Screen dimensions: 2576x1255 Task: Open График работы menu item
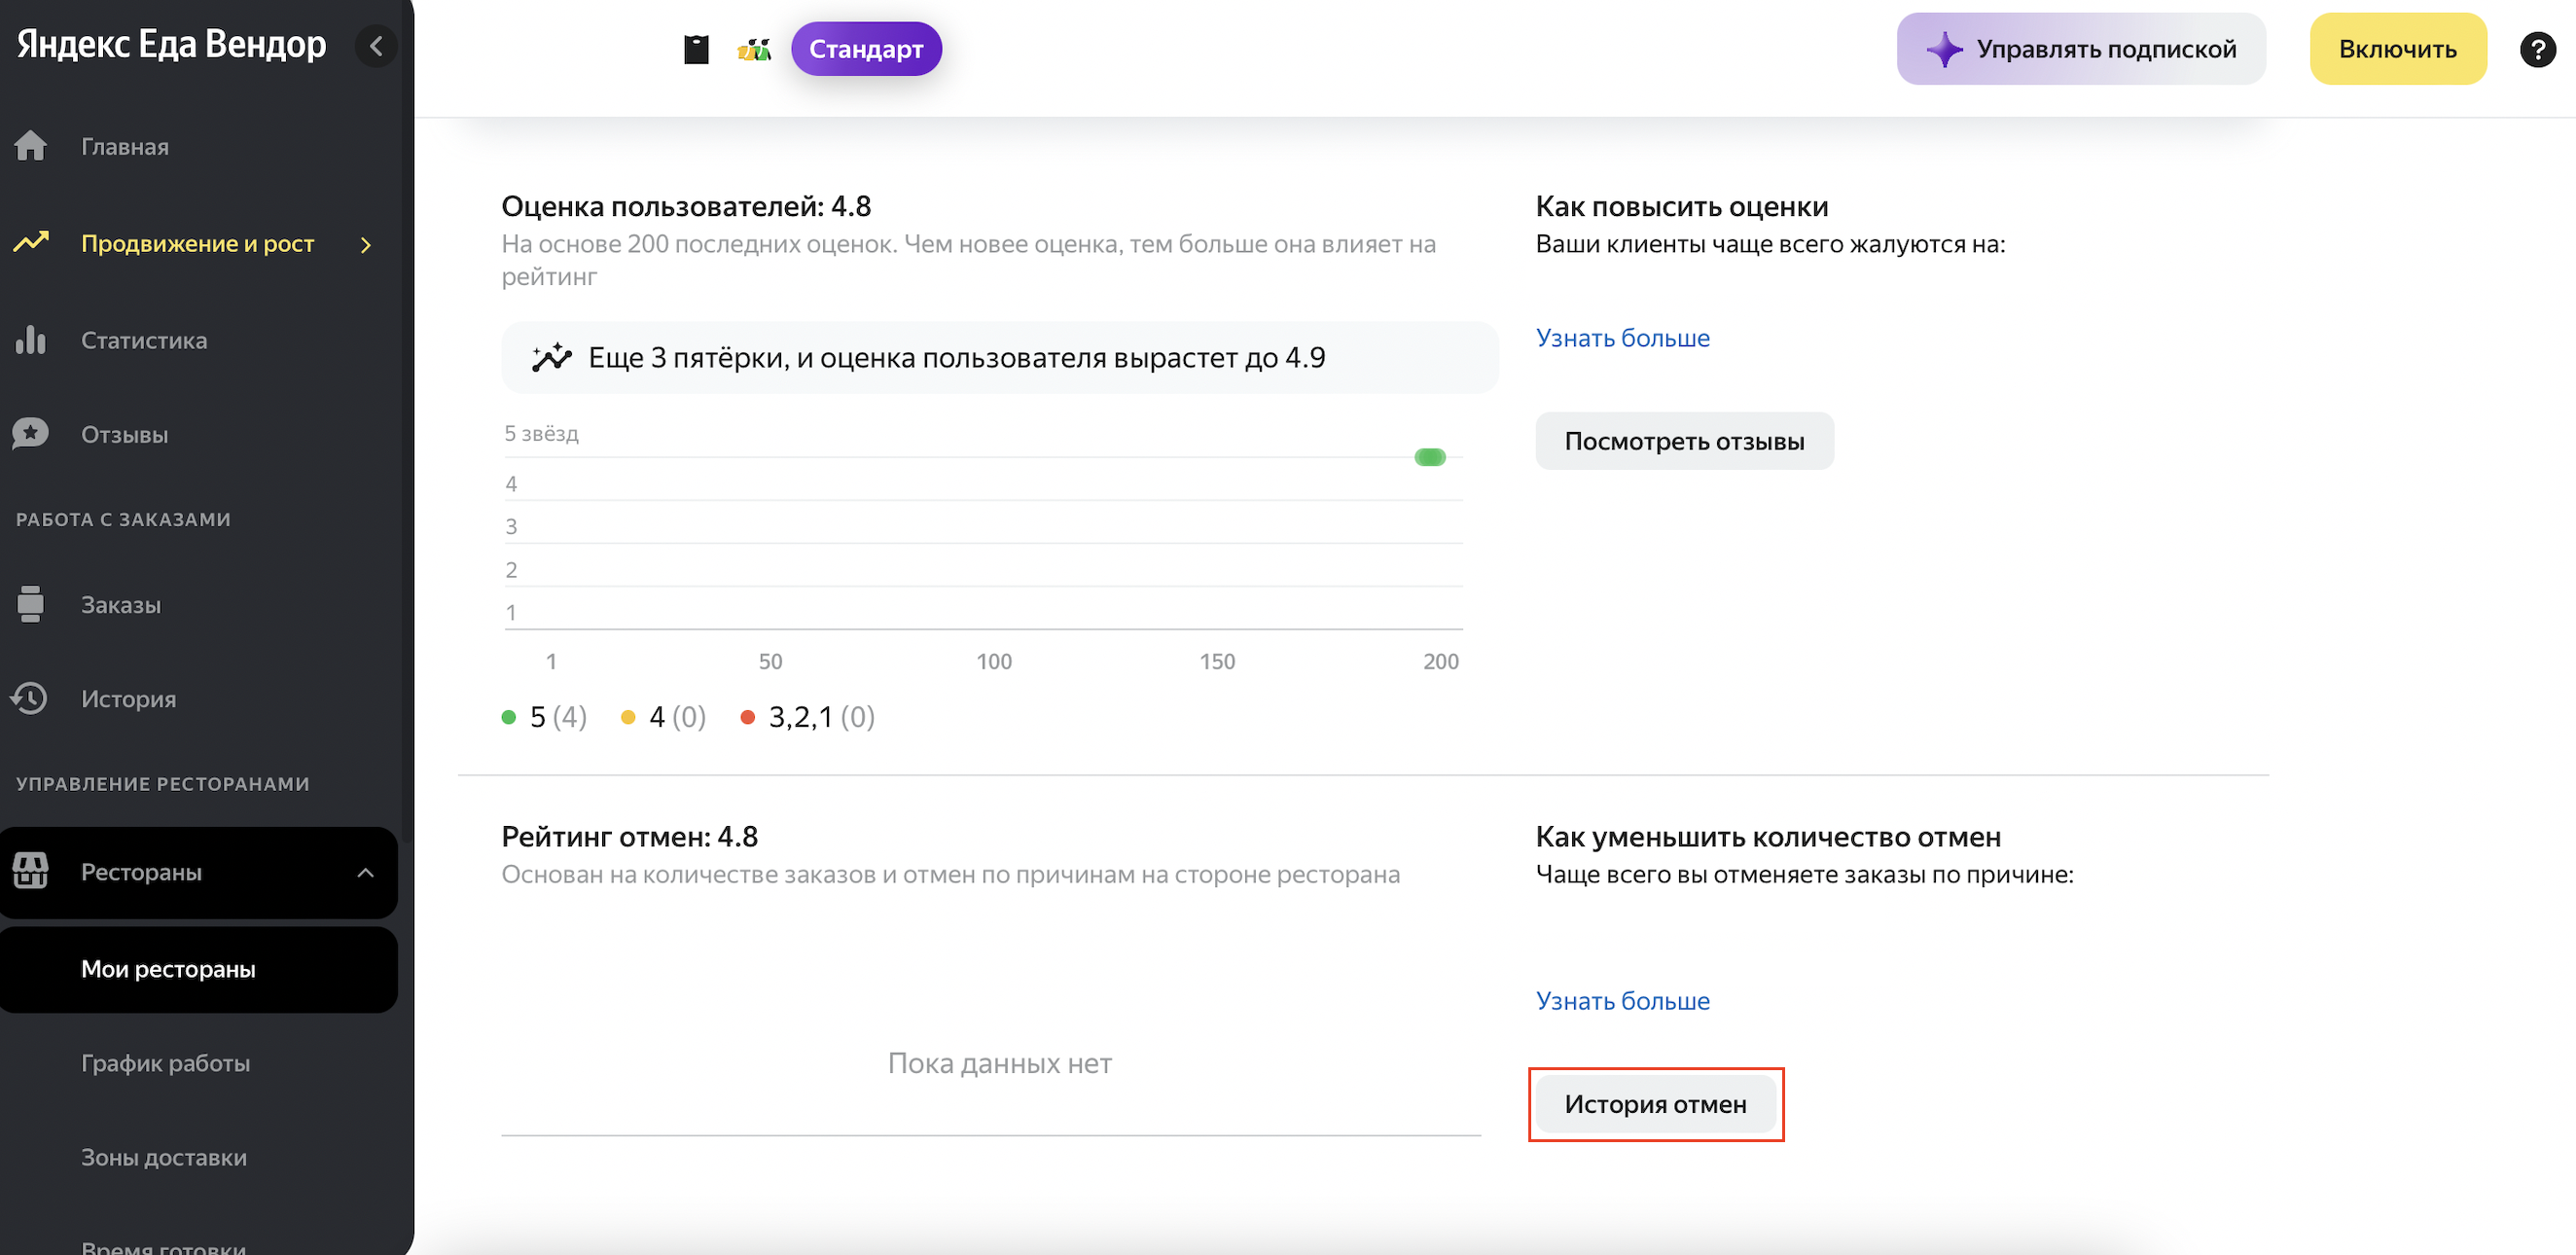pyautogui.click(x=165, y=1062)
